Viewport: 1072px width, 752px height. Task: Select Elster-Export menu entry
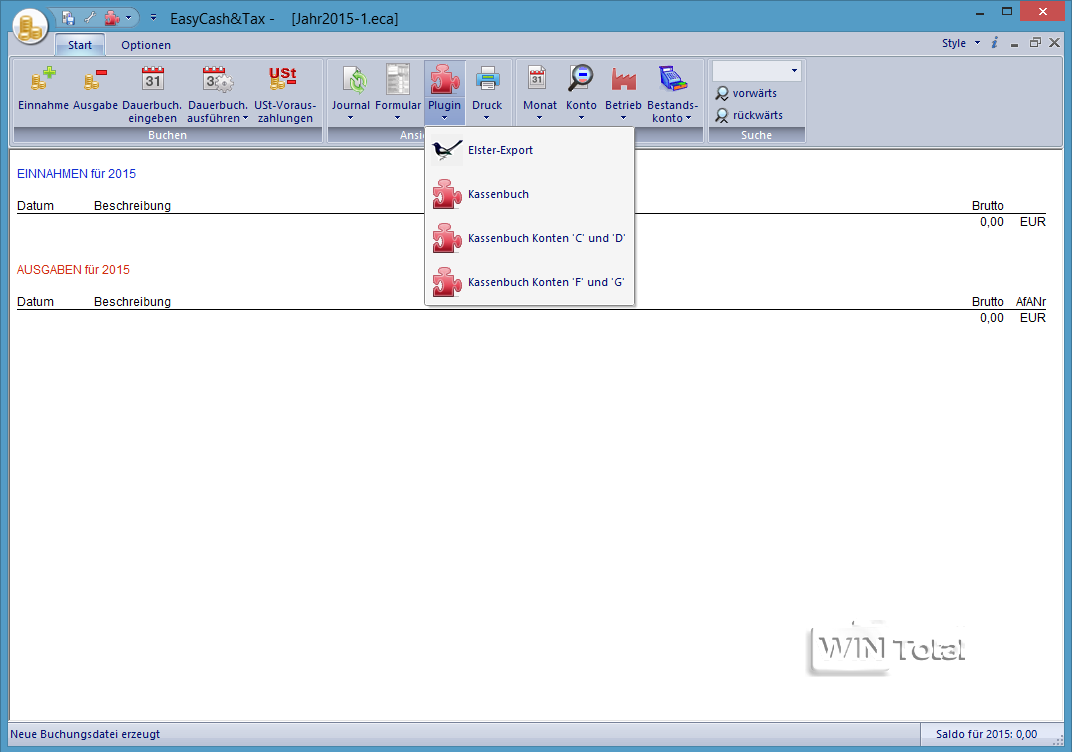[x=529, y=150]
